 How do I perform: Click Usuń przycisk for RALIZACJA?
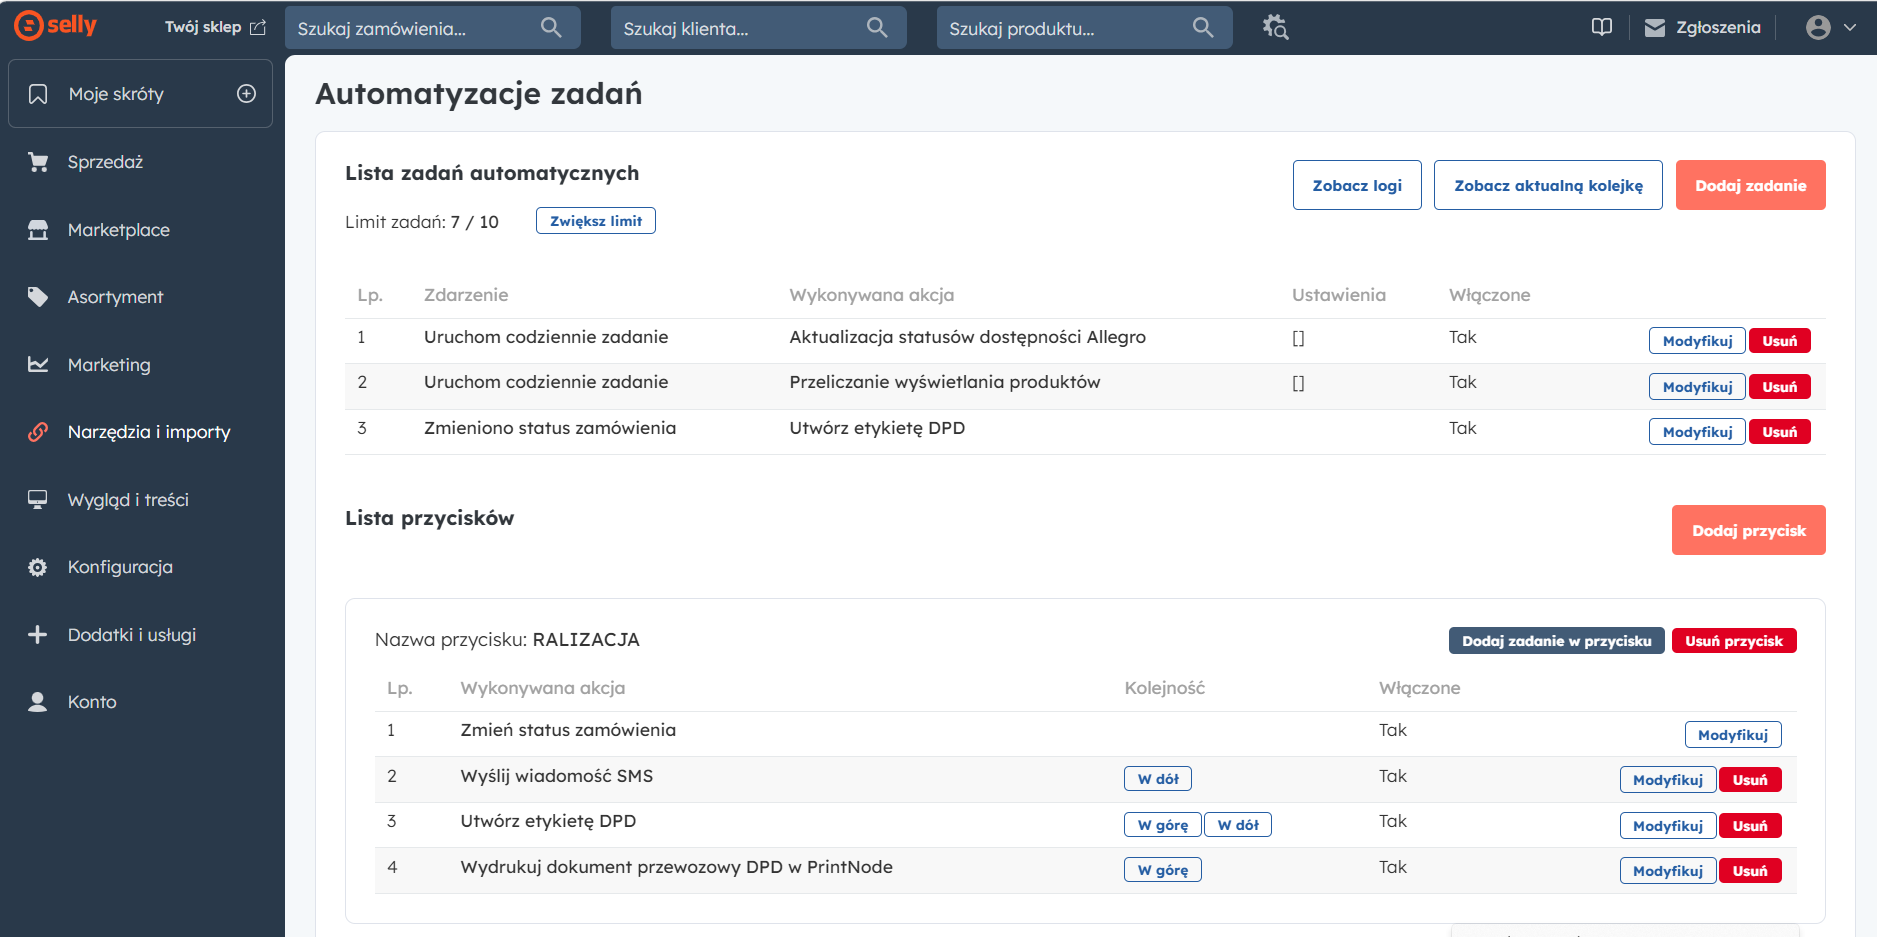coord(1734,641)
